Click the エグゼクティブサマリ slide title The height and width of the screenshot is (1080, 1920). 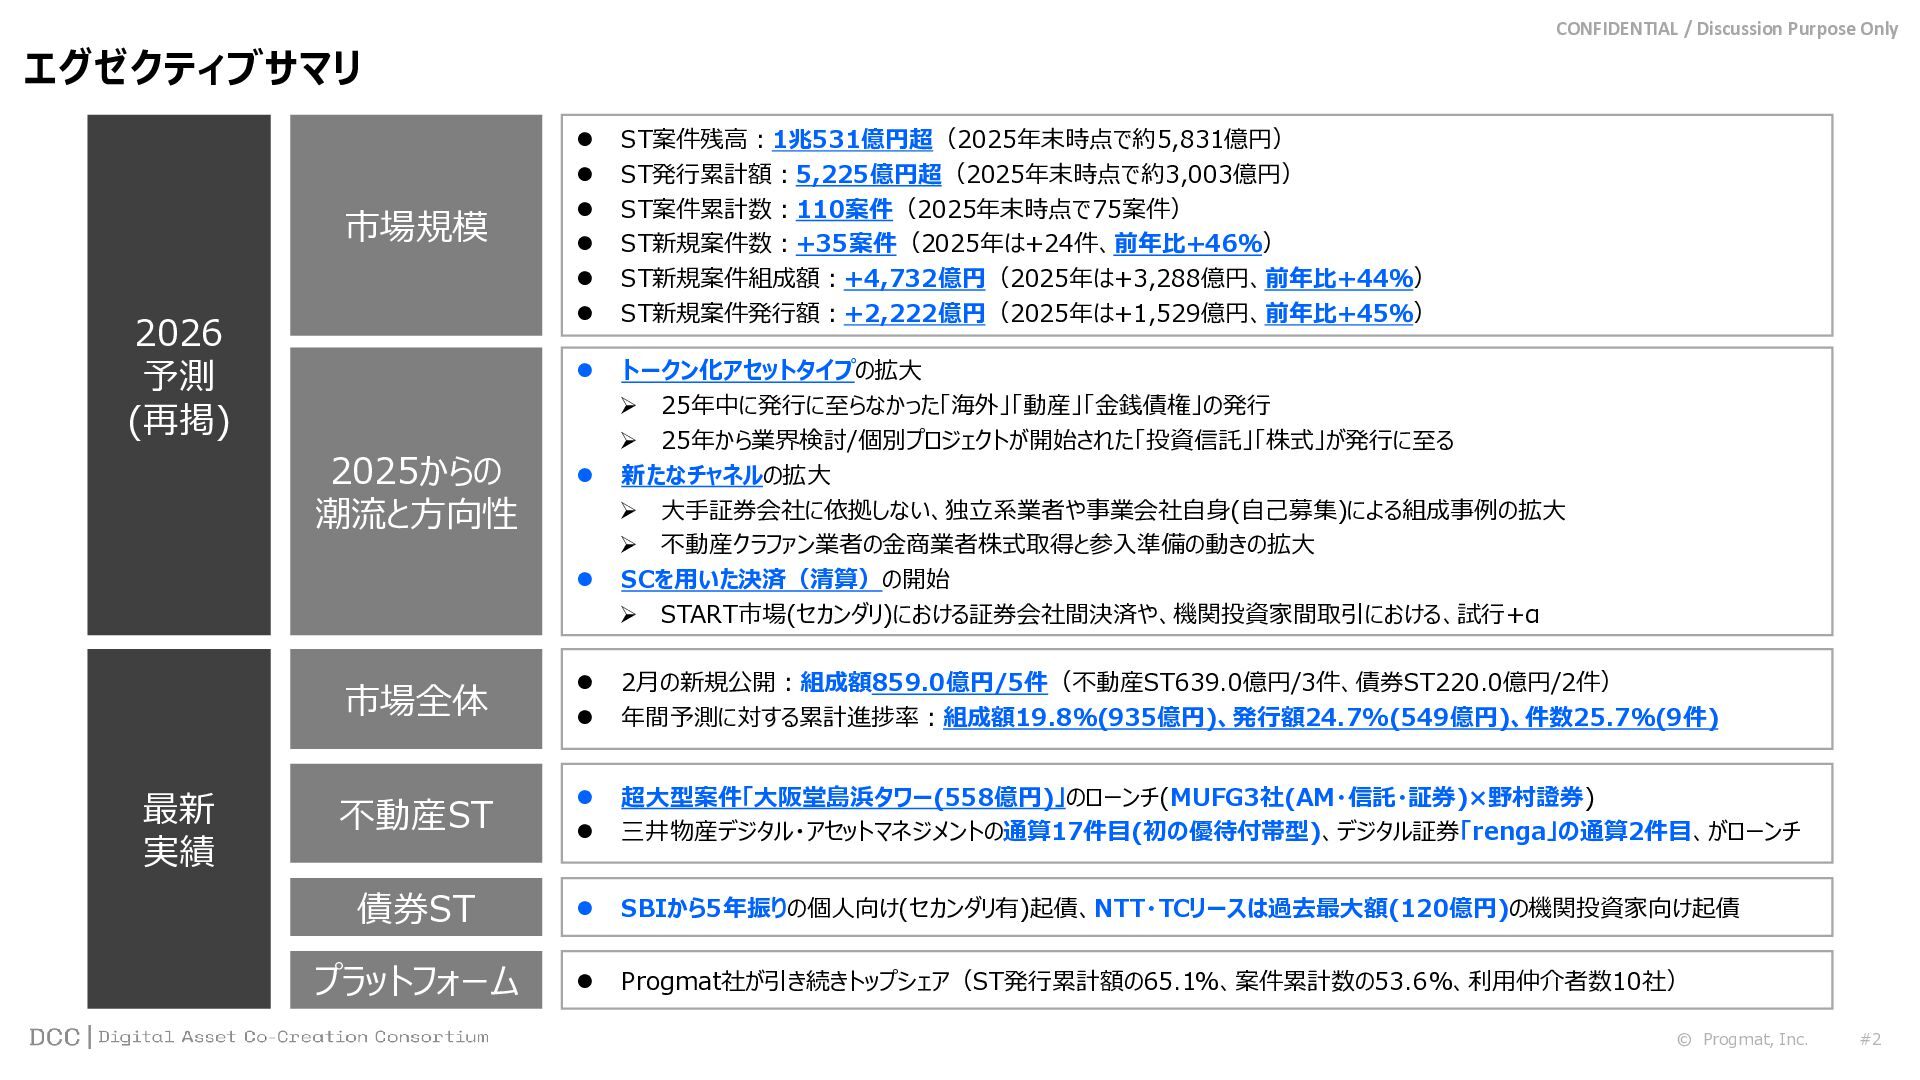(x=191, y=68)
